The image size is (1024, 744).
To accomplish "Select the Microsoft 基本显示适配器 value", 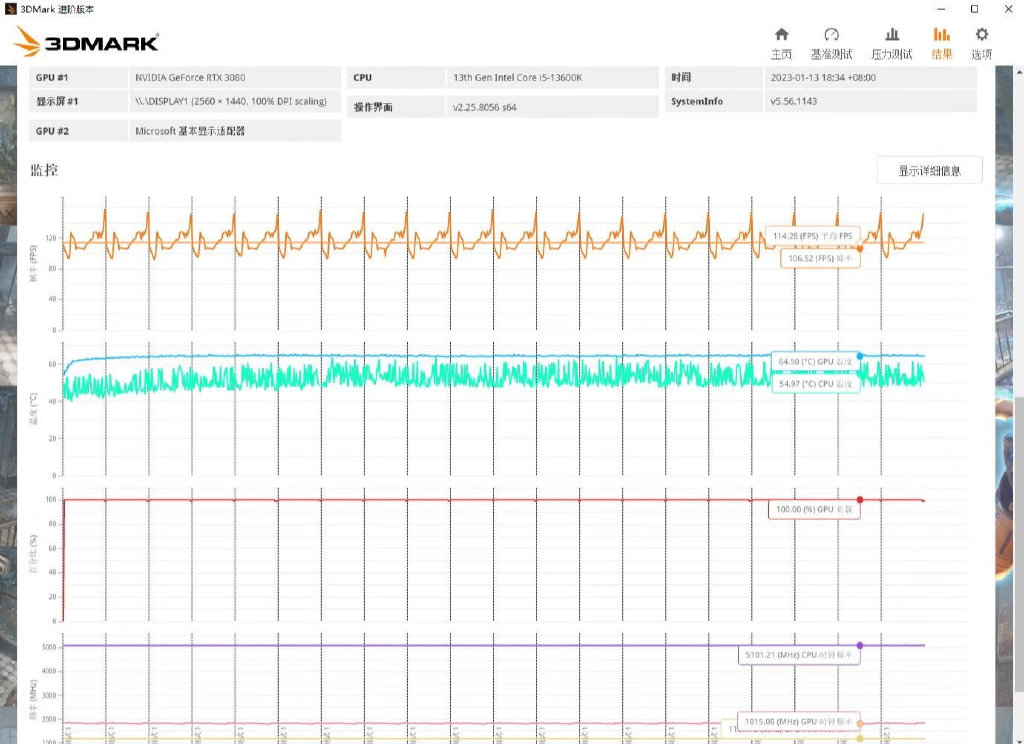I will pyautogui.click(x=189, y=131).
